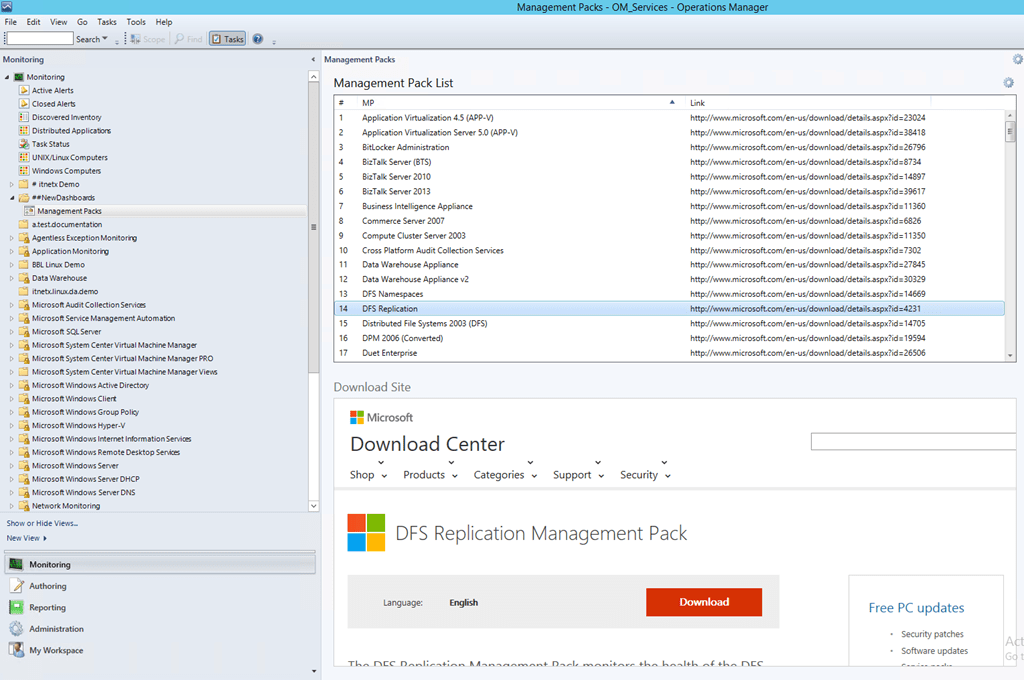Open the Search dropdown arrow
Image resolution: width=1024 pixels, height=680 pixels.
click(x=104, y=39)
